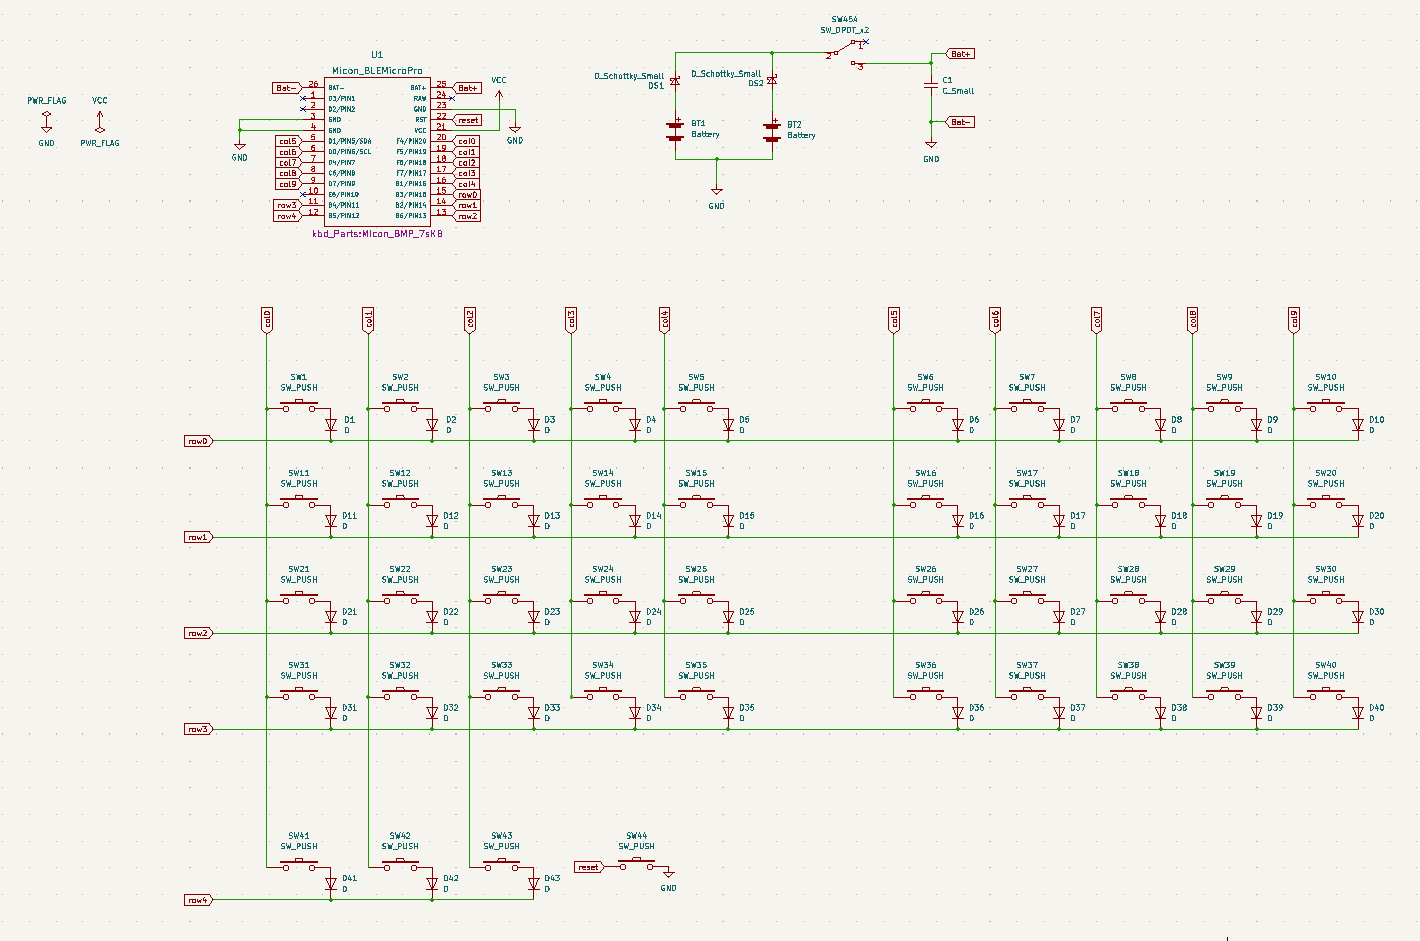Screen dimensions: 1420x941
Task: Select the BT2 battery symbol
Action: point(772,130)
